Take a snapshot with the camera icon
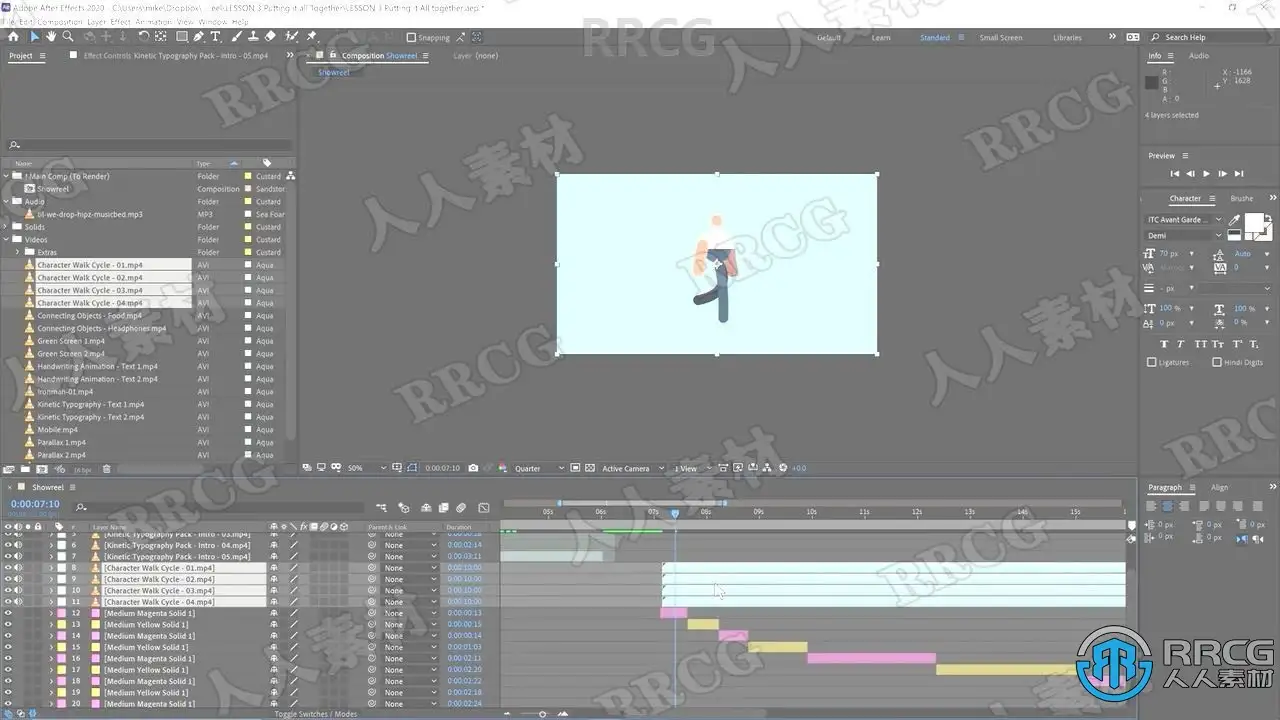 click(x=473, y=468)
